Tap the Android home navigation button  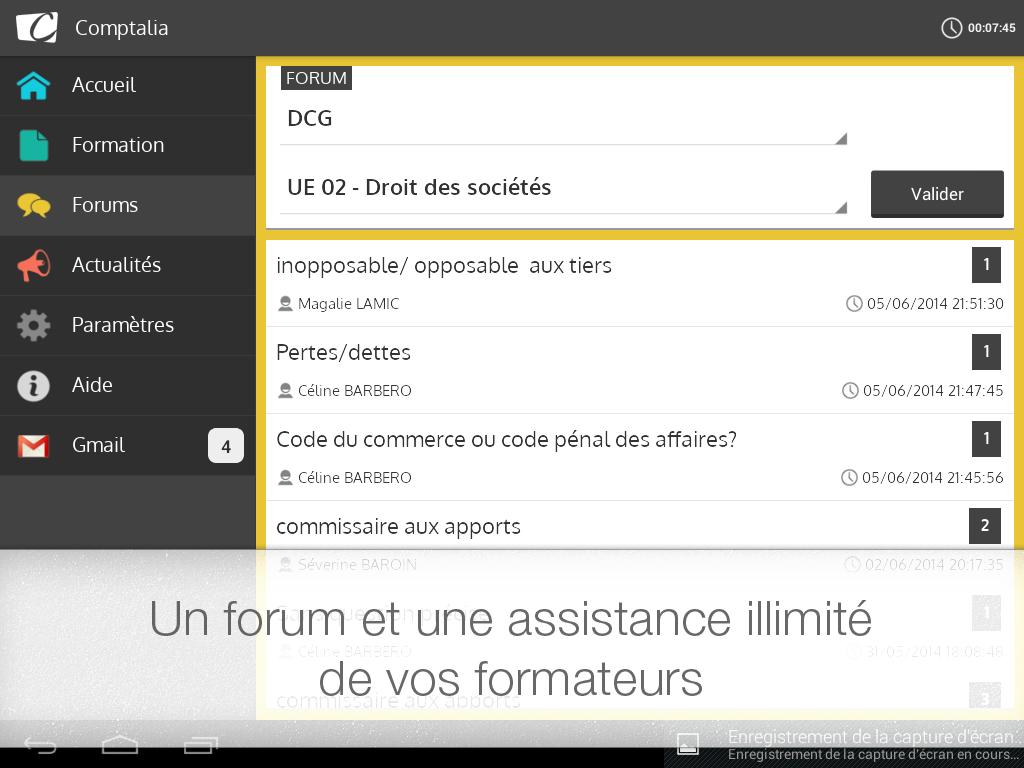click(120, 745)
